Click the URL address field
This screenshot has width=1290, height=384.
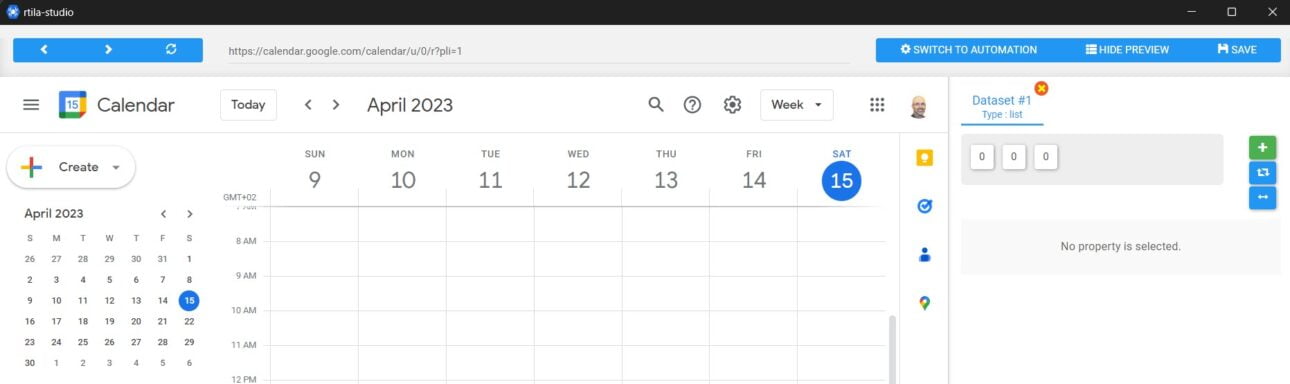coord(539,50)
